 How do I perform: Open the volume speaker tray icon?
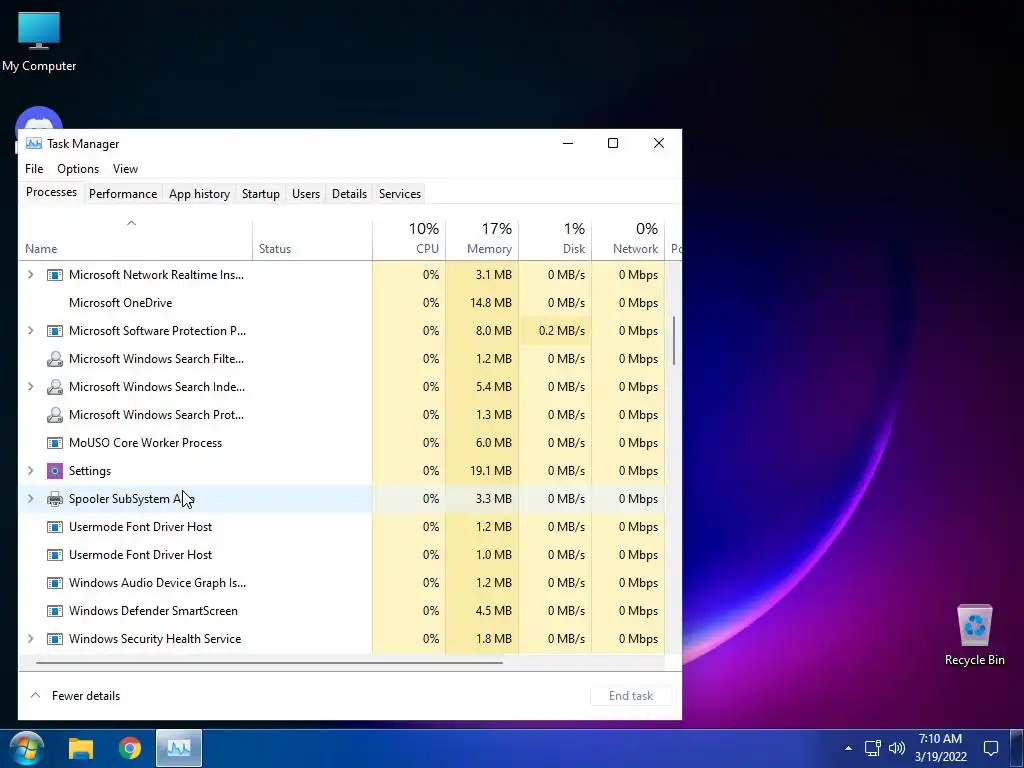pyautogui.click(x=897, y=748)
